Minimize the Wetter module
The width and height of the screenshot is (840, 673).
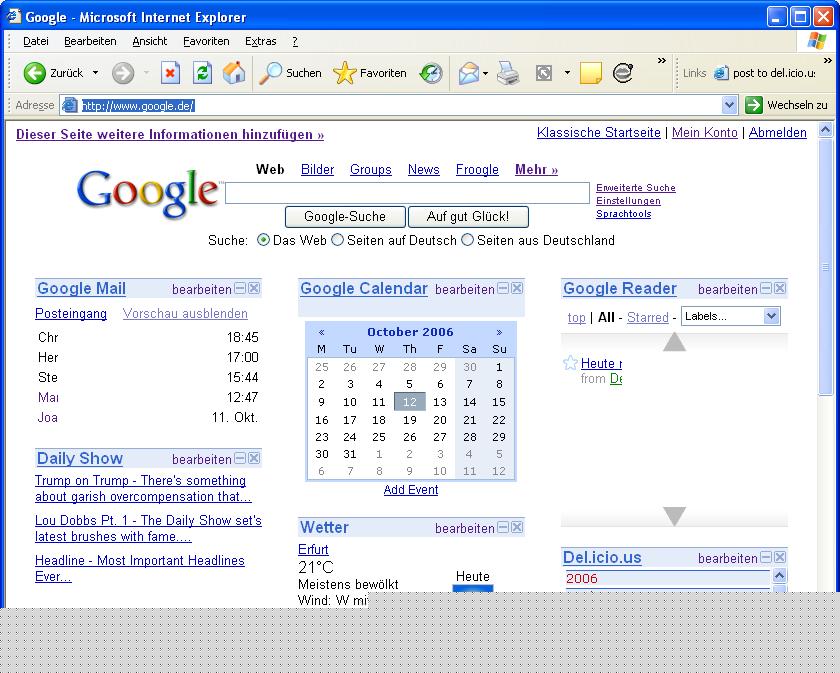(x=503, y=527)
